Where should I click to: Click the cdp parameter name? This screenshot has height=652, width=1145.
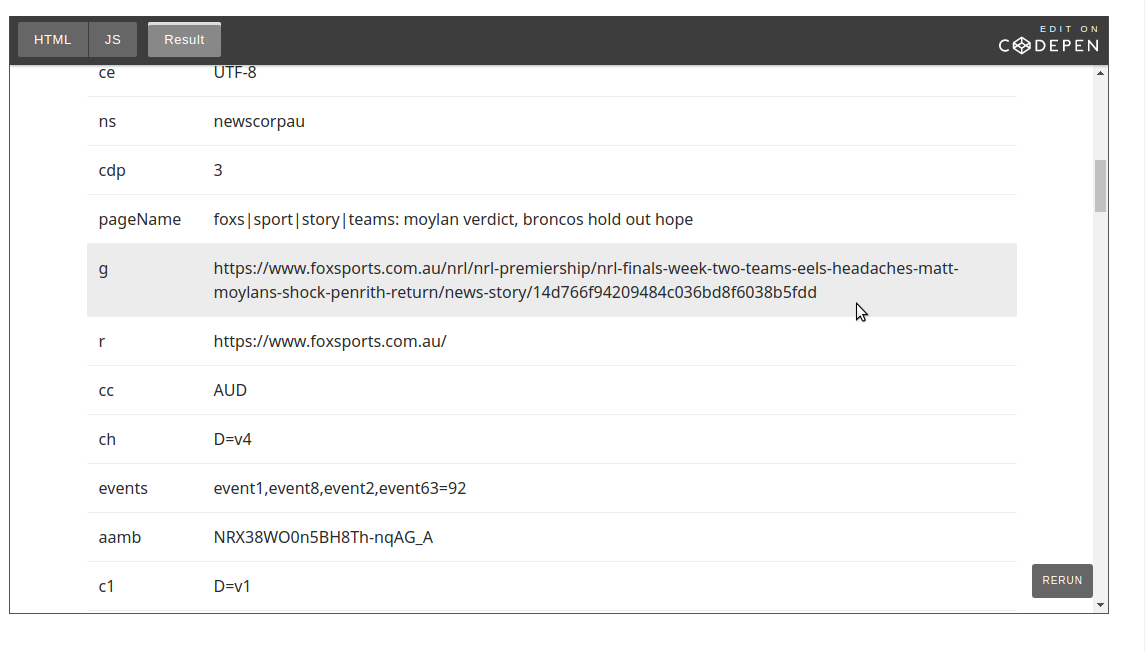112,170
